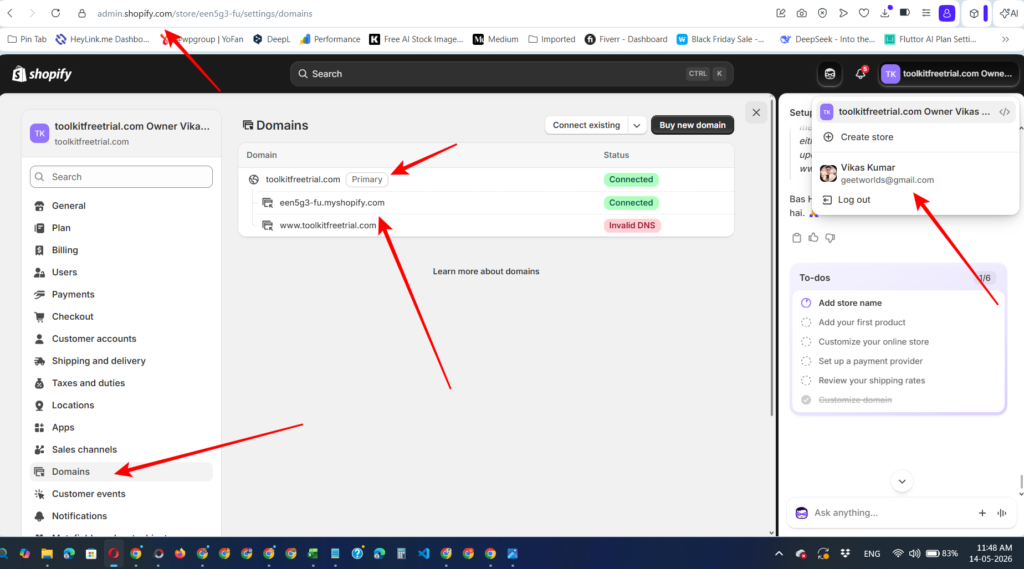The height and width of the screenshot is (569, 1024).
Task: Open the Visual Studio Code taskbar icon
Action: pyautogui.click(x=424, y=554)
